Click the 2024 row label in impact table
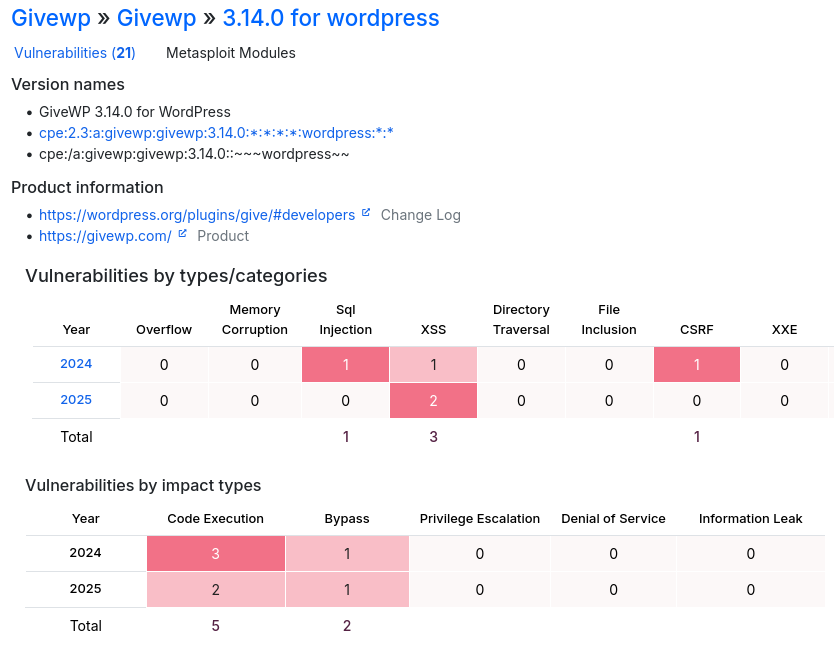The width and height of the screenshot is (834, 648). tap(86, 553)
